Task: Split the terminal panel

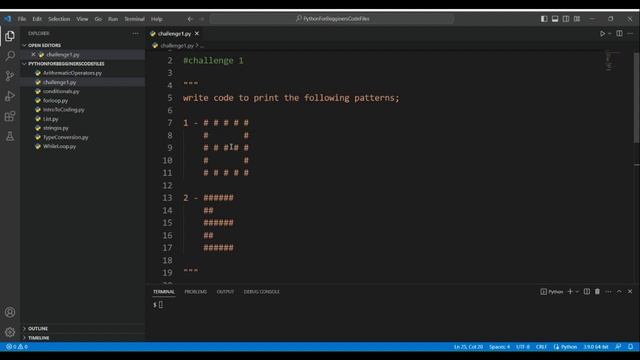Action: click(x=587, y=291)
